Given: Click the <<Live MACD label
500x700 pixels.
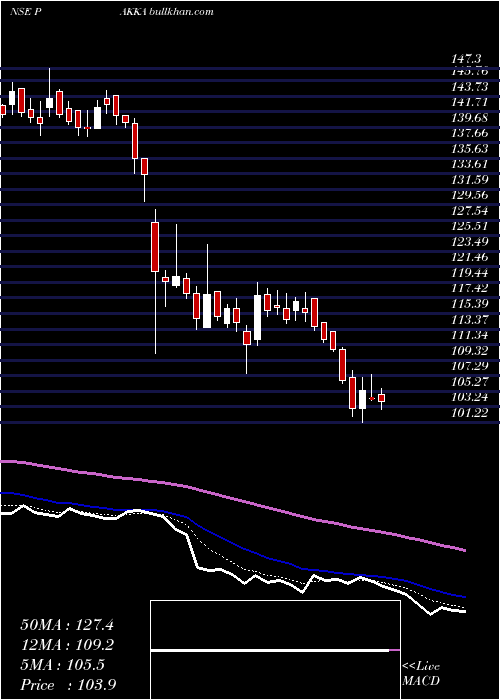Looking at the screenshot, I should 421,674.
